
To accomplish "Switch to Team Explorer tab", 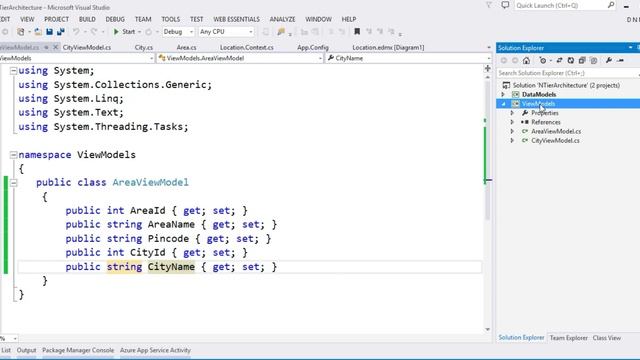I will (569, 338).
